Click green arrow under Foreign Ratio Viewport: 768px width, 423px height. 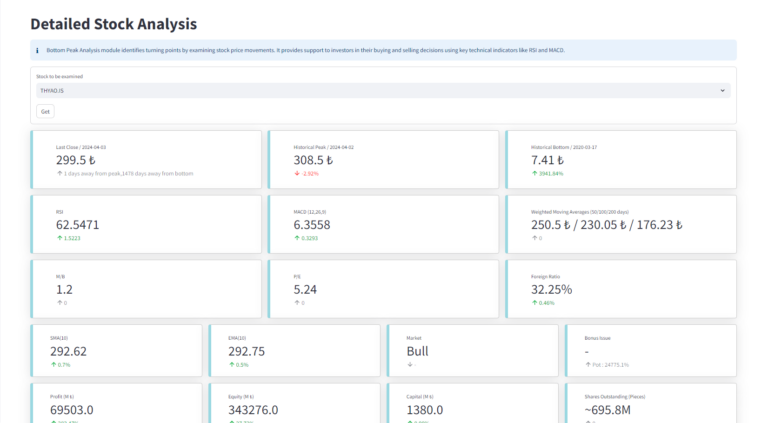pyautogui.click(x=533, y=302)
